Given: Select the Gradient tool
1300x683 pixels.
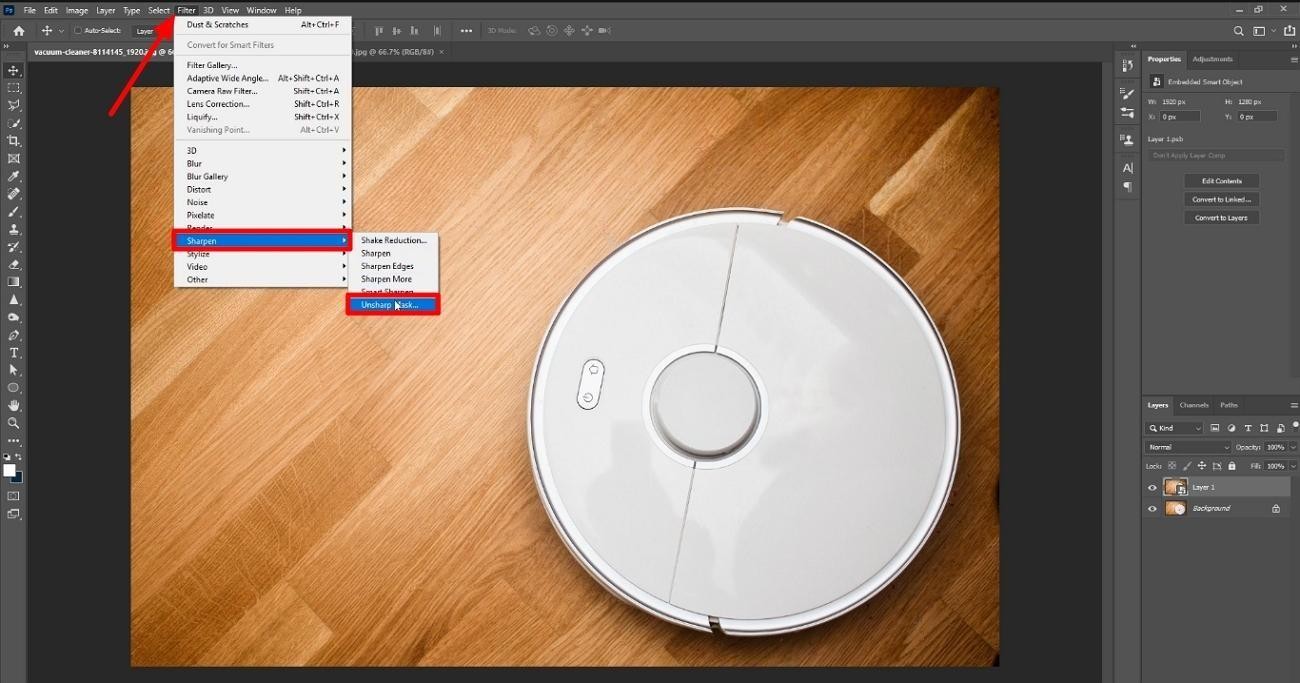Looking at the screenshot, I should coord(14,282).
